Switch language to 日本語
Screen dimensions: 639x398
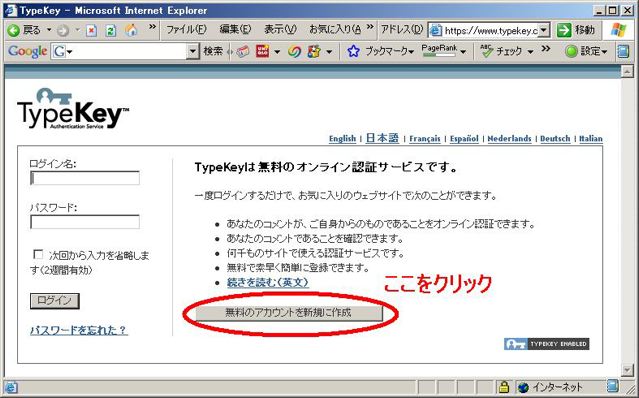point(382,138)
